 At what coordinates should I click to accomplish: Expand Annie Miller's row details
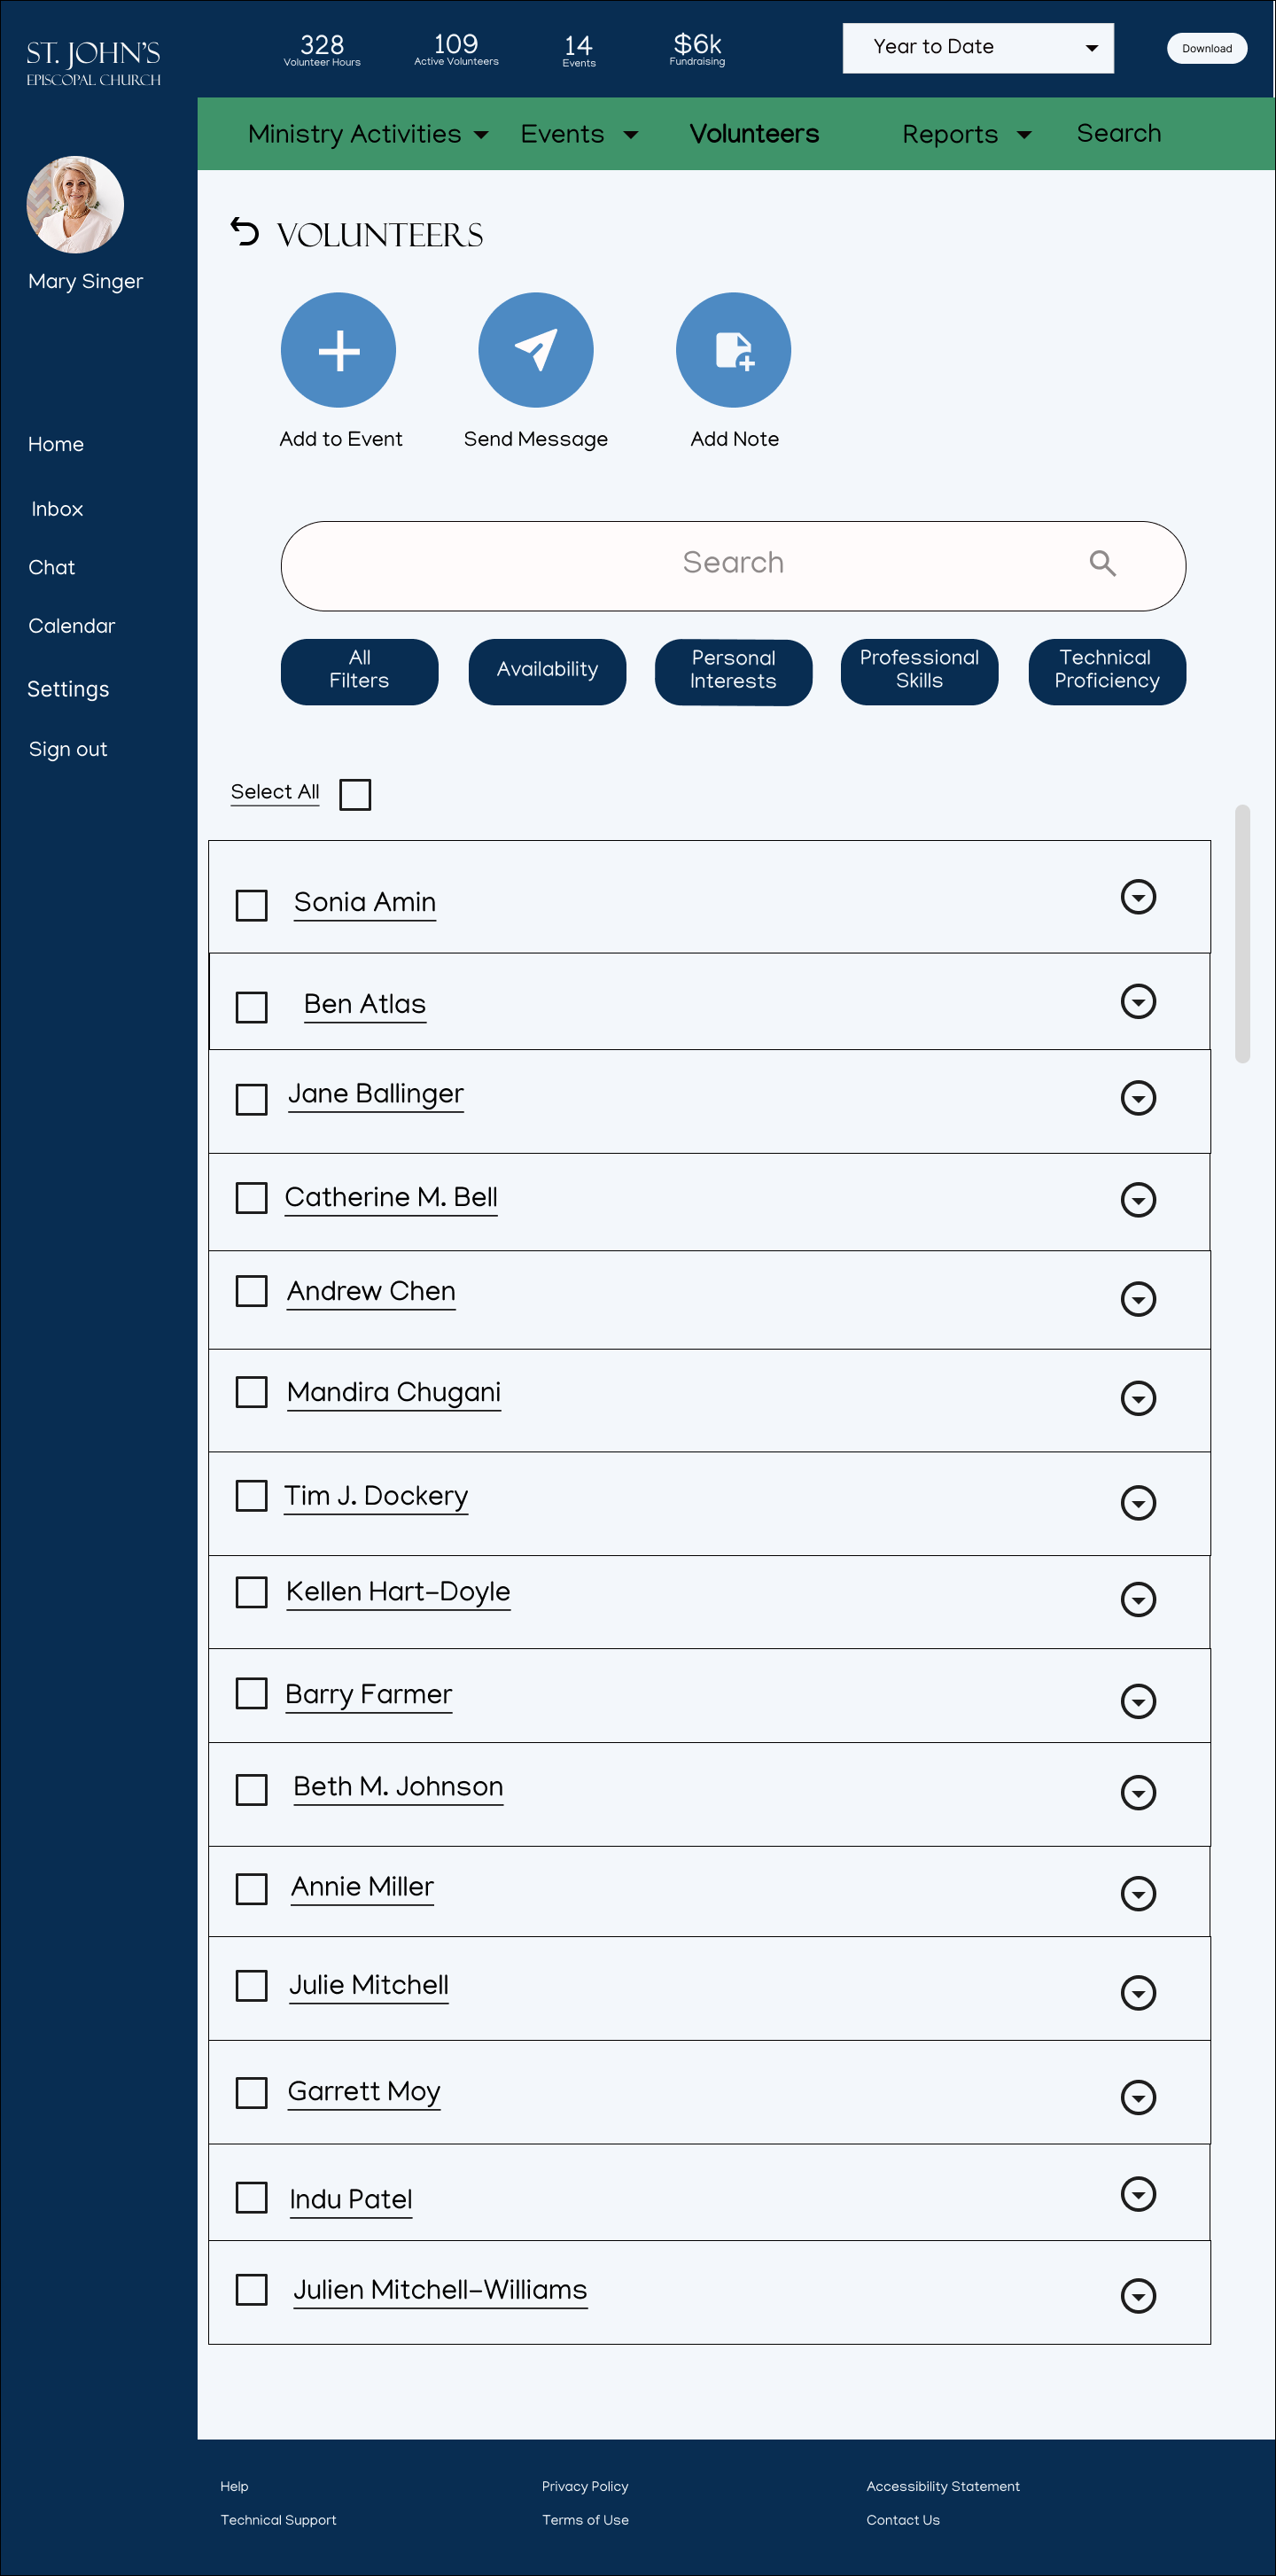pos(1138,1893)
